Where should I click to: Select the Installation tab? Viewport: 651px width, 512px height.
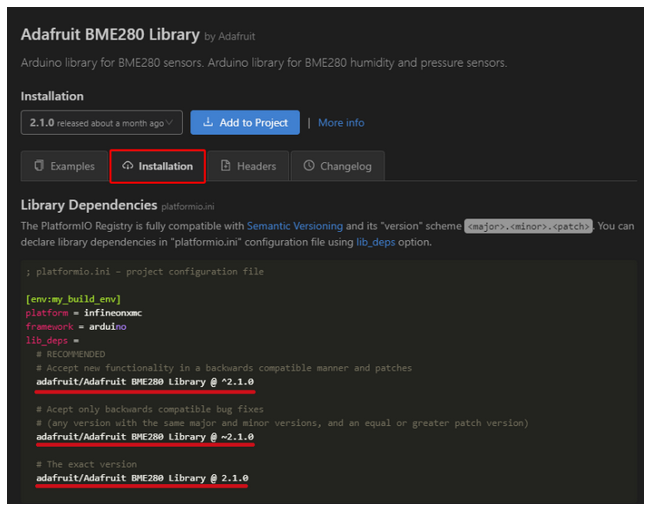coord(158,166)
